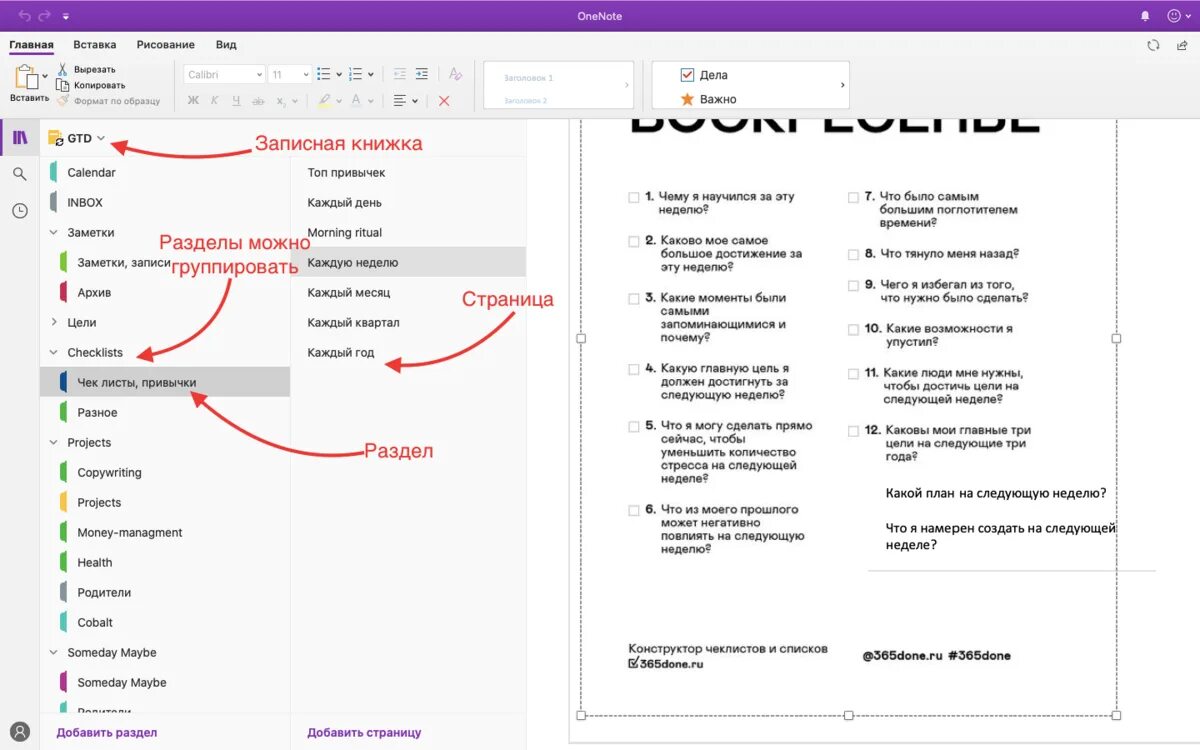This screenshot has height=750, width=1200.
Task: Decrease indent of paragraph
Action: [x=399, y=74]
